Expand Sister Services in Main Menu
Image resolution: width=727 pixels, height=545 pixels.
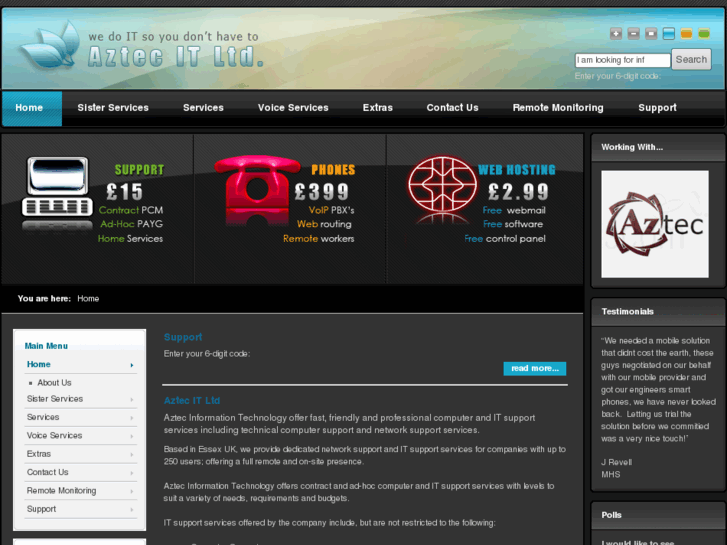point(132,399)
